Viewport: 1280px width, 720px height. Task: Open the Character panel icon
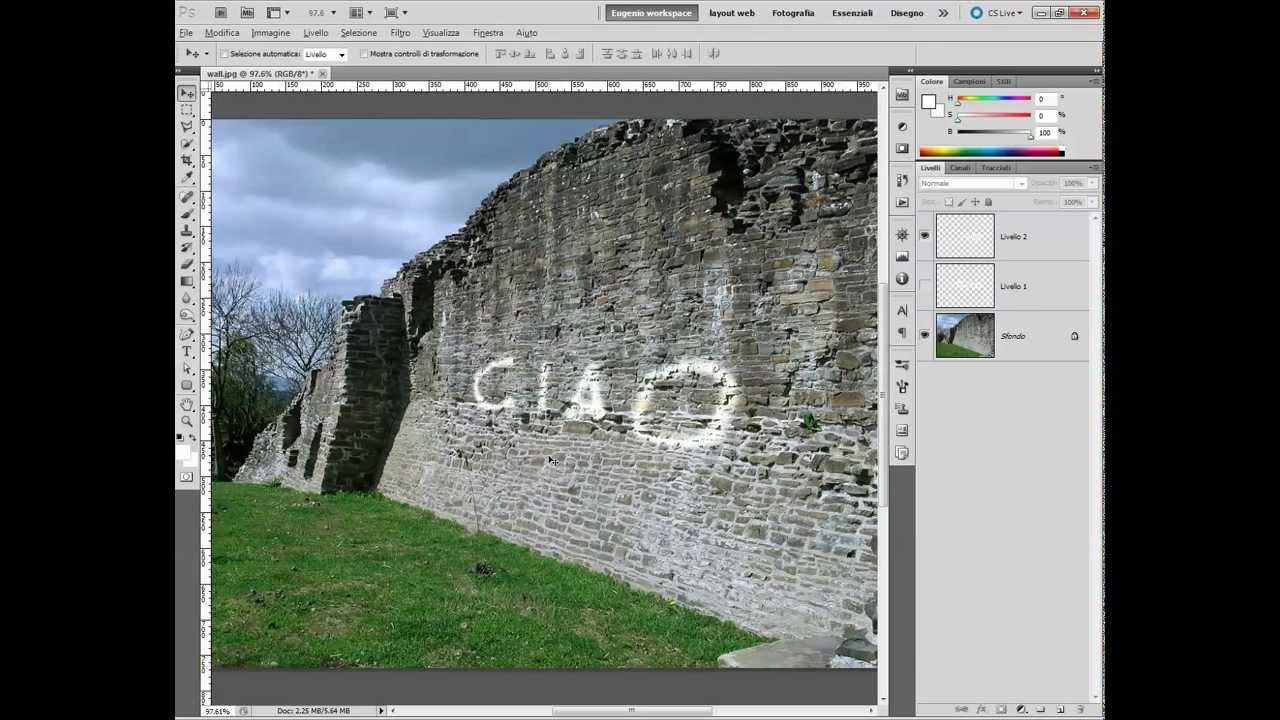click(x=902, y=311)
